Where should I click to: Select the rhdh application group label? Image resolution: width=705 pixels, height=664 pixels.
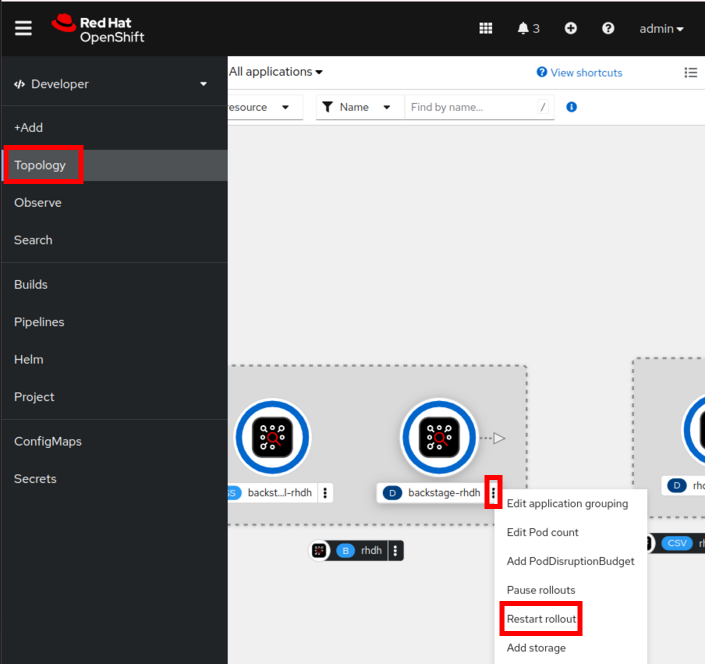371,550
